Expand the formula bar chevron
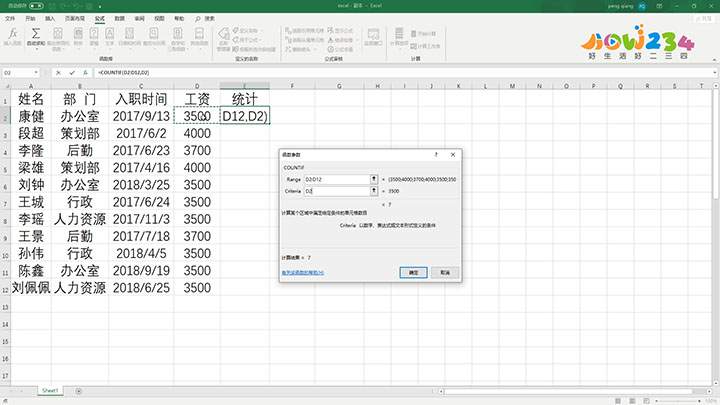This screenshot has height=405, width=720. [714, 73]
